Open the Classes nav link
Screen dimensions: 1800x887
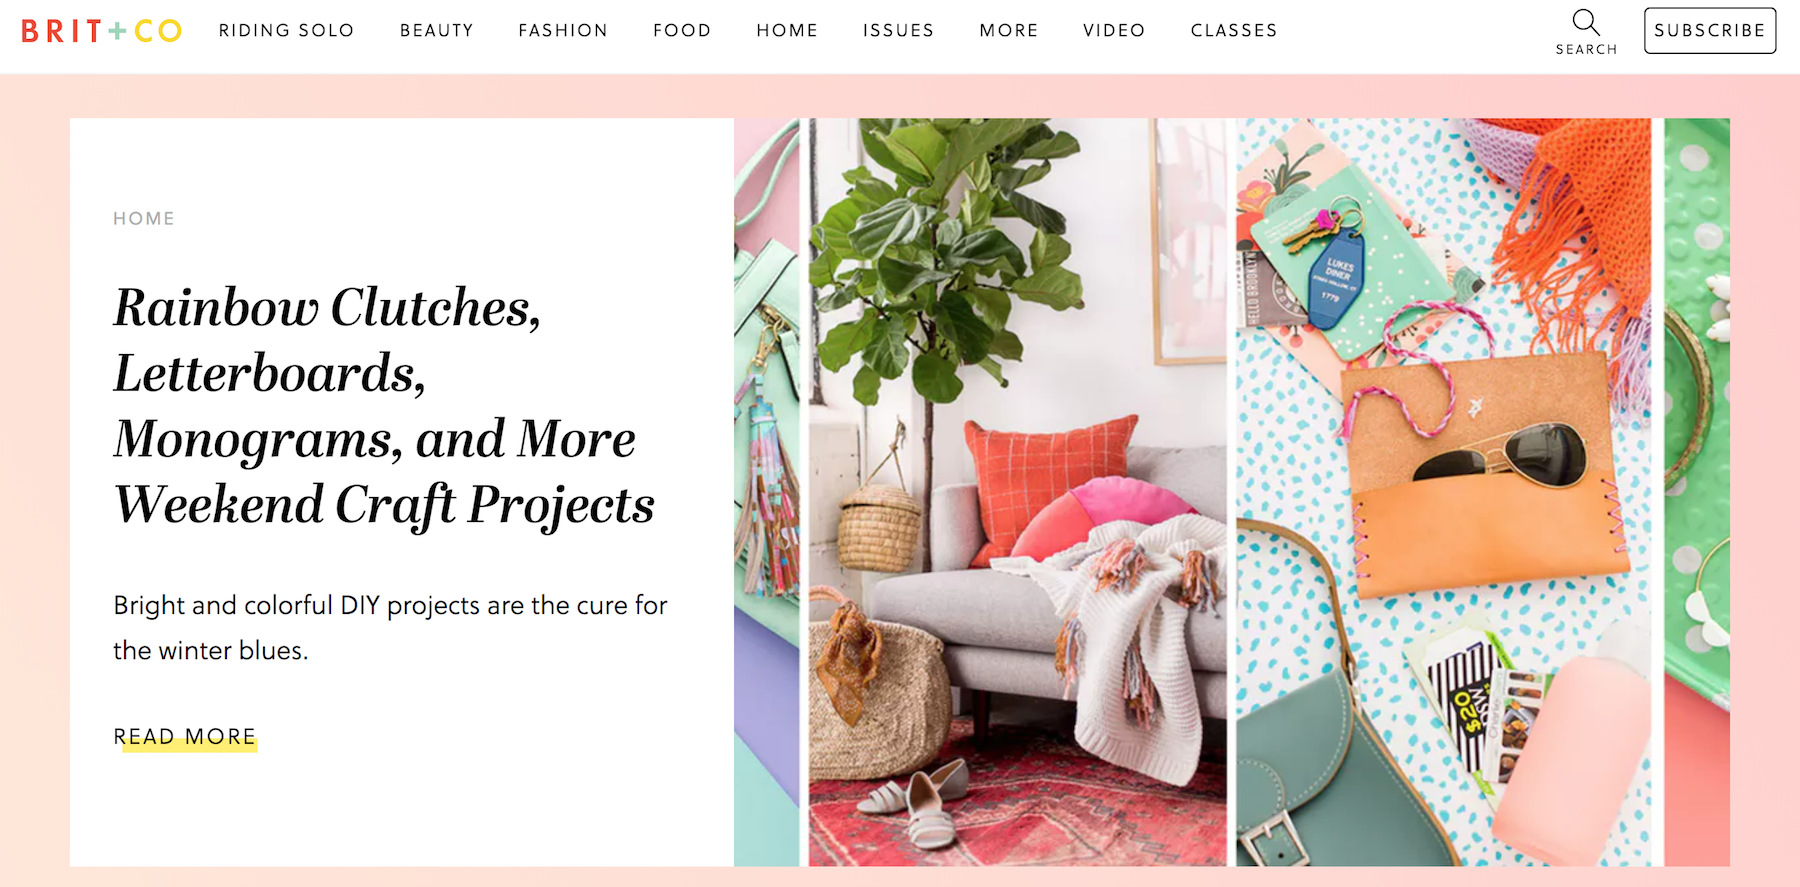pyautogui.click(x=1234, y=31)
